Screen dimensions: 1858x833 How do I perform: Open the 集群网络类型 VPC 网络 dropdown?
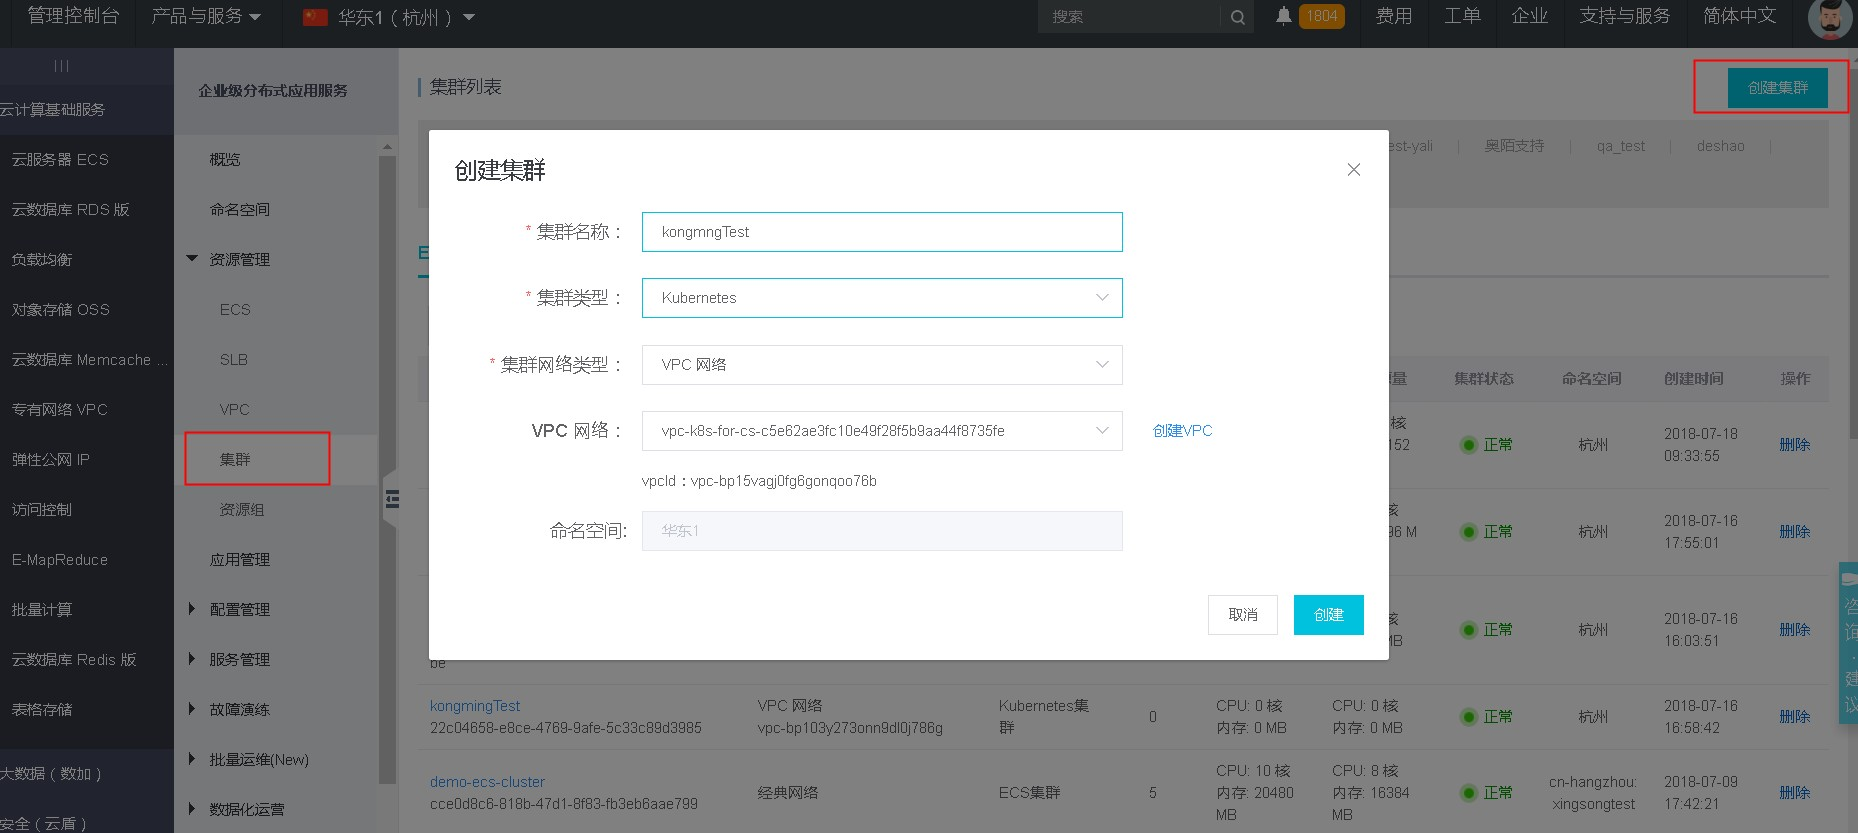pyautogui.click(x=882, y=365)
